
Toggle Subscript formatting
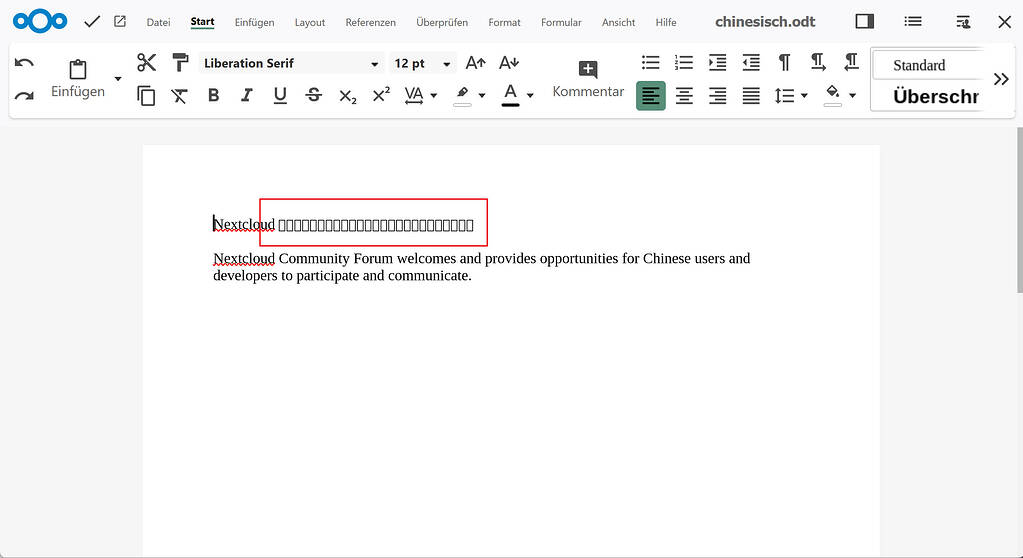(348, 97)
